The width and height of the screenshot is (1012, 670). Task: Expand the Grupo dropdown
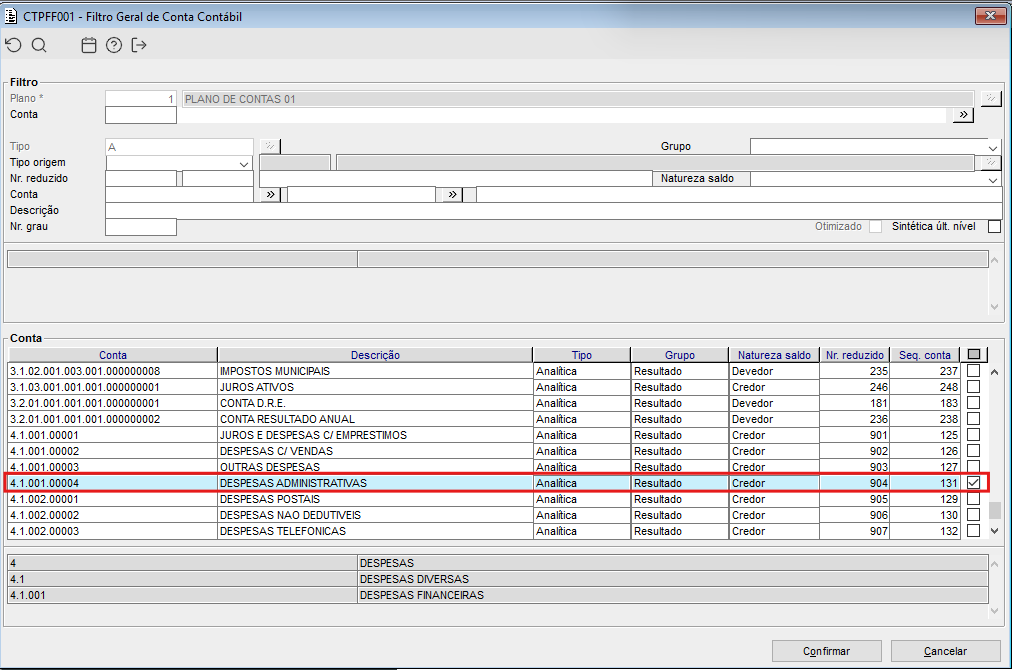[x=993, y=147]
